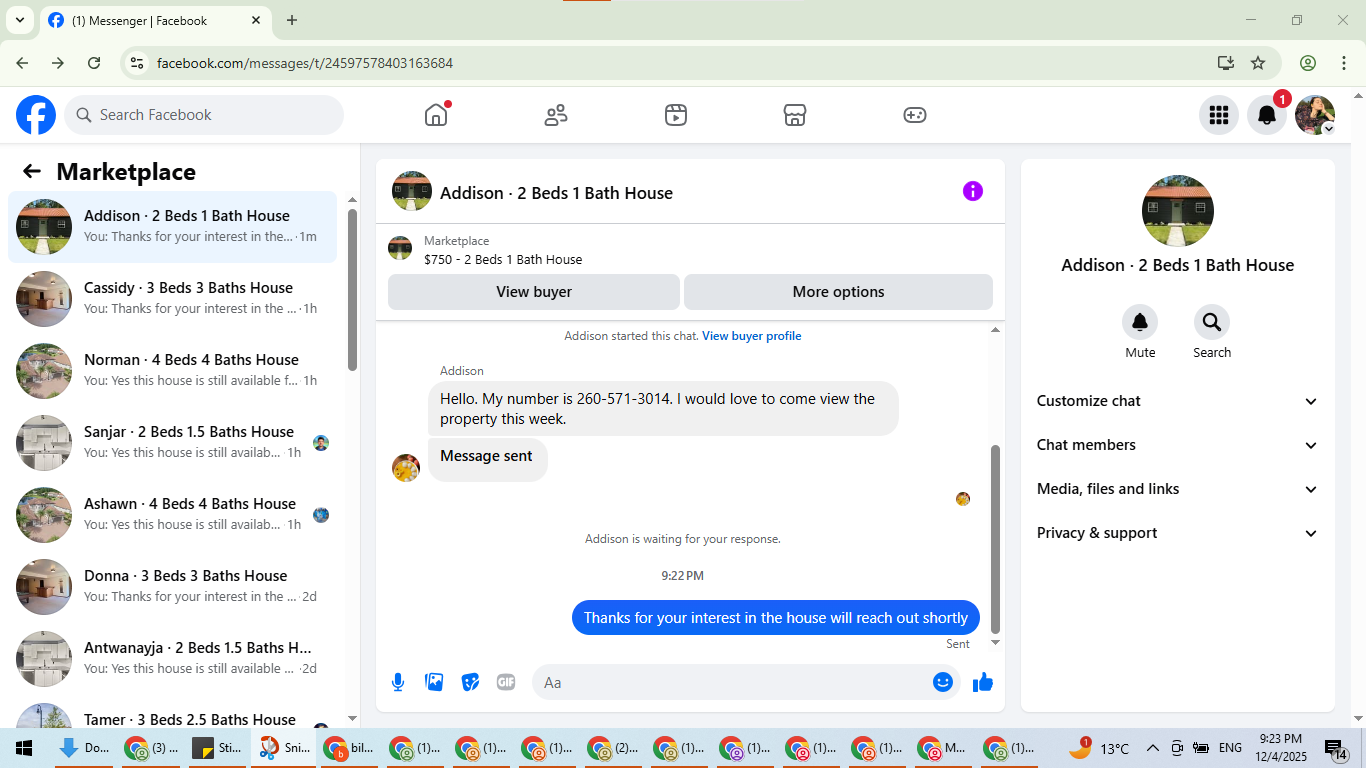
Task: Expand Media, files and links section
Action: pyautogui.click(x=1177, y=489)
